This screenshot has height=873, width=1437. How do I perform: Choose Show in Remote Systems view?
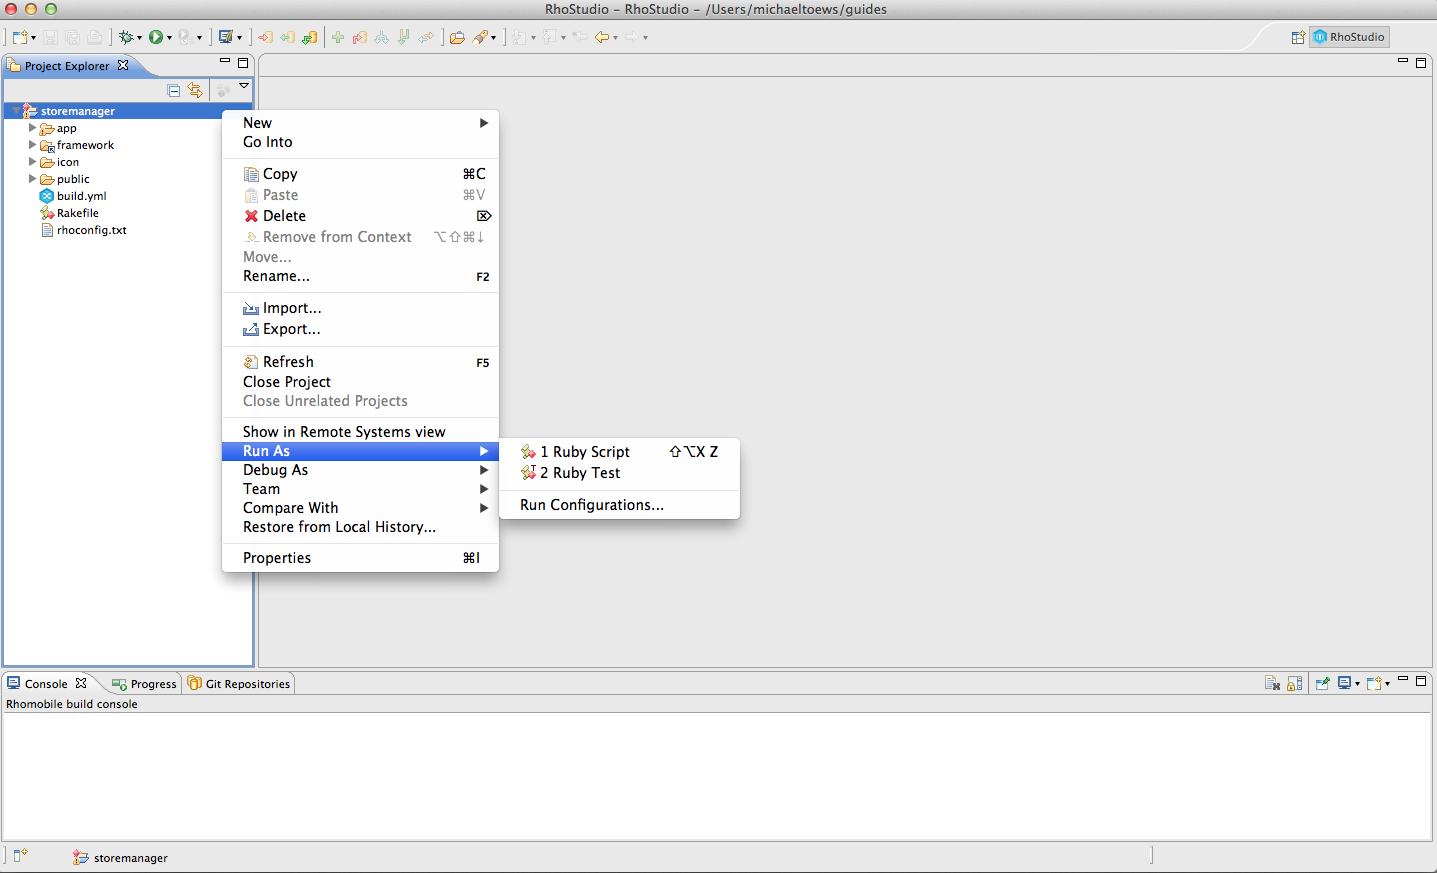(x=360, y=432)
